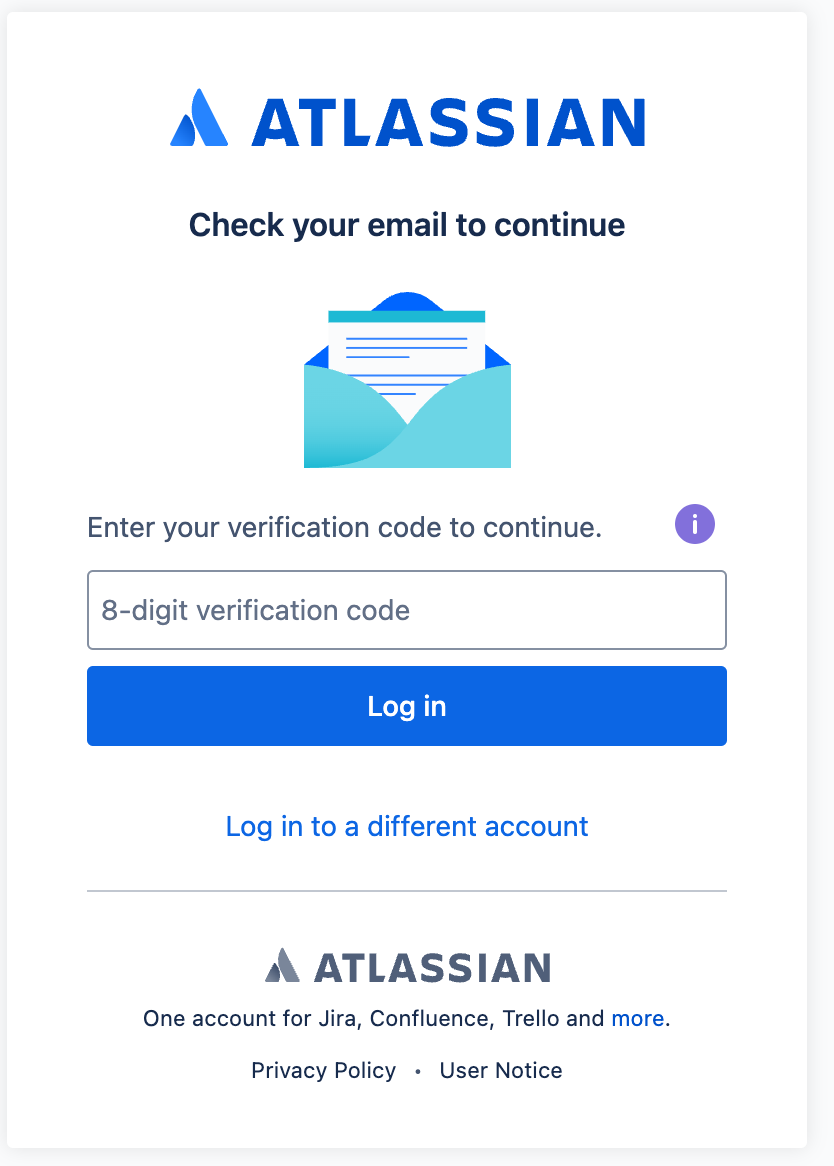Click the gray footer Atlassian logo mark

pyautogui.click(x=282, y=966)
